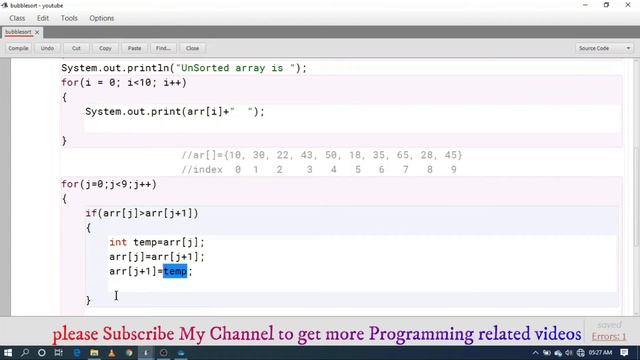Open taskbar search magnifier
Image resolution: width=640 pixels, height=360 pixels.
pos(25,353)
